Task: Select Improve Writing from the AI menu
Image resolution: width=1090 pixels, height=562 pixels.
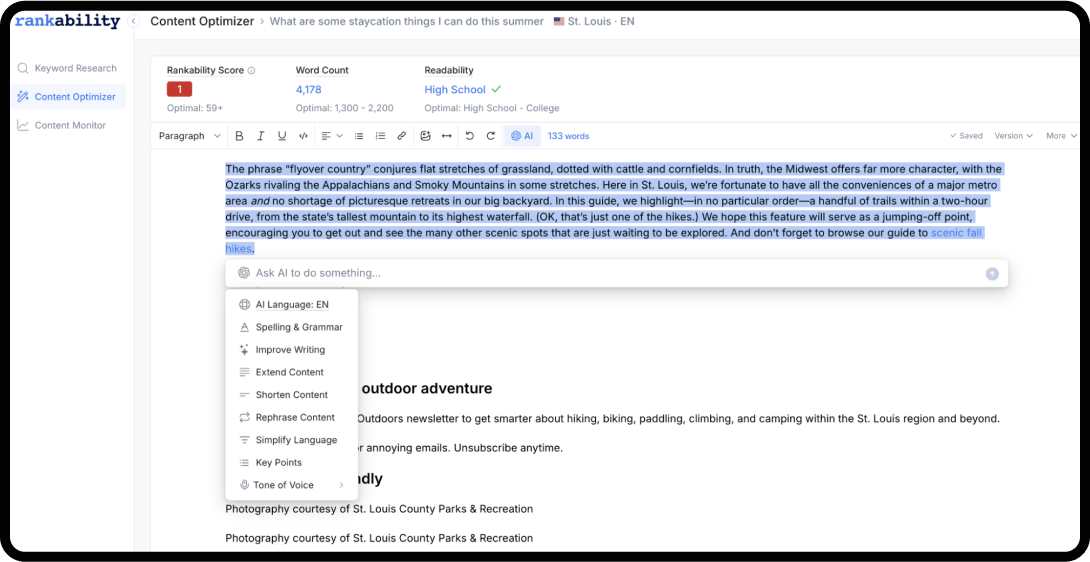Action: (x=290, y=350)
